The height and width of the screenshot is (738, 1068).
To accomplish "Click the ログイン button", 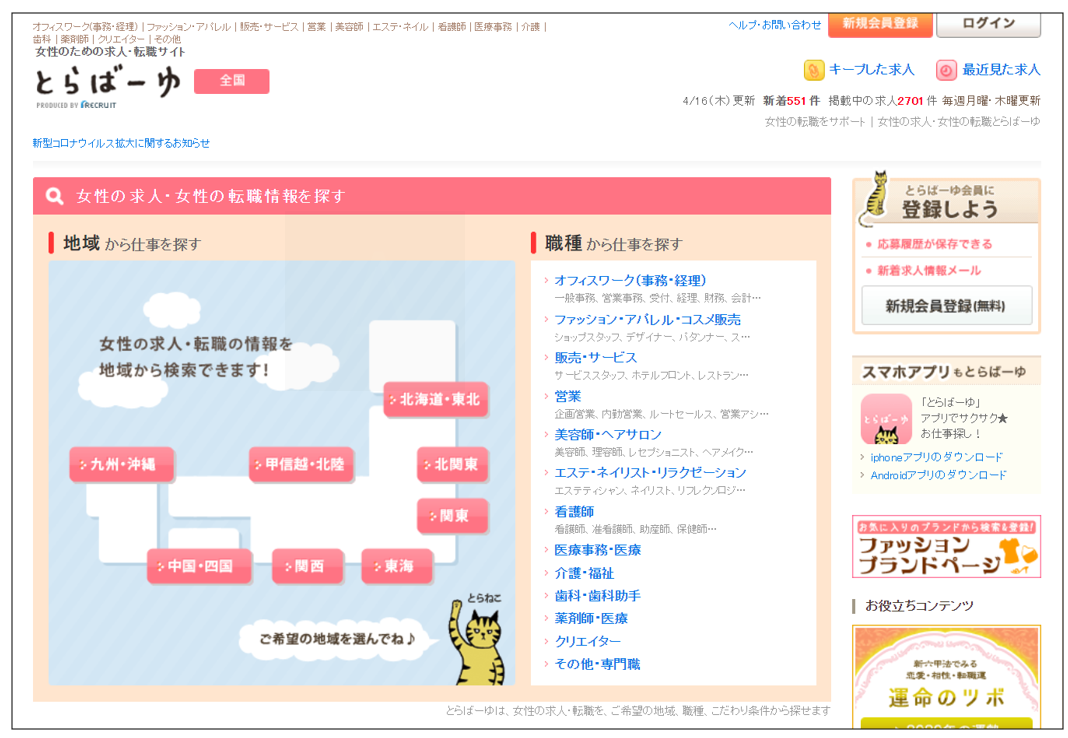I will tap(988, 23).
